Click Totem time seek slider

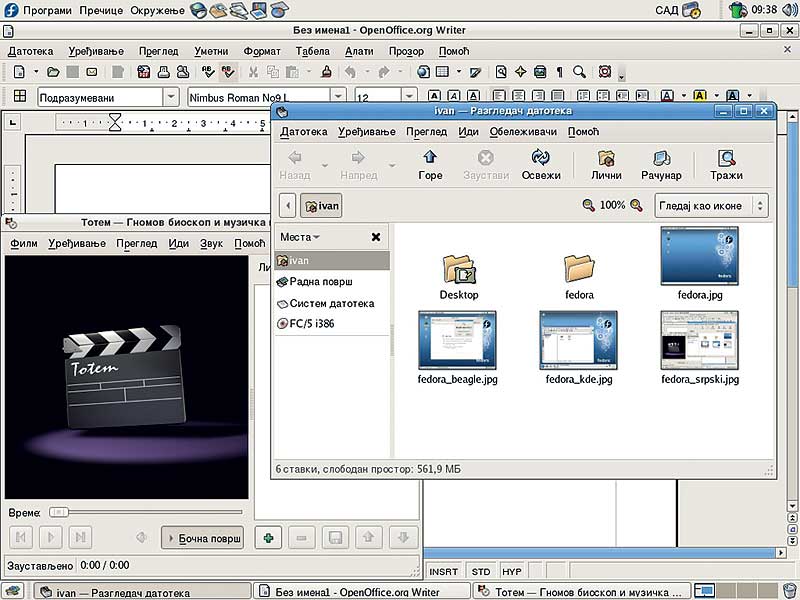point(145,512)
